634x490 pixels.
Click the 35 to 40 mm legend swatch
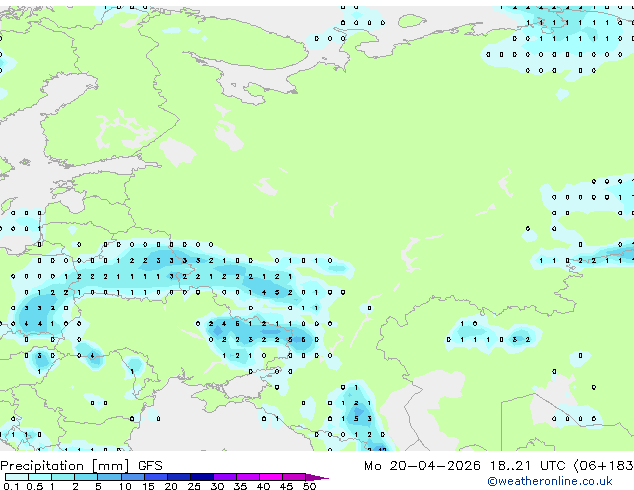pyautogui.click(x=248, y=477)
